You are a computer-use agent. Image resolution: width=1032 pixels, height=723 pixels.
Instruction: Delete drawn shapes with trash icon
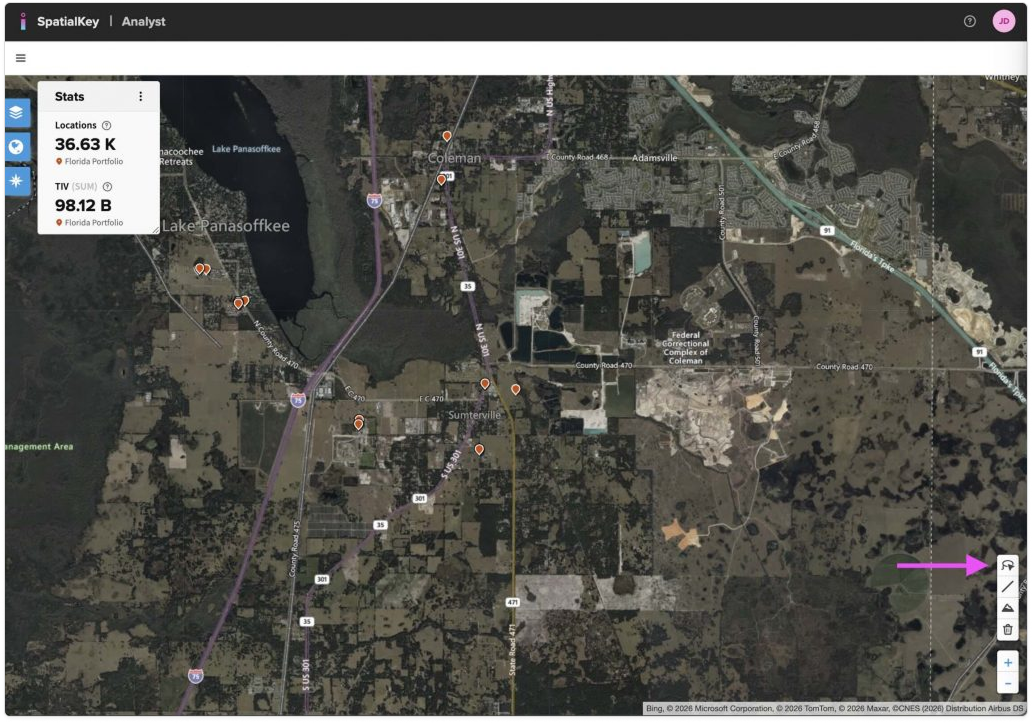pyautogui.click(x=1008, y=629)
